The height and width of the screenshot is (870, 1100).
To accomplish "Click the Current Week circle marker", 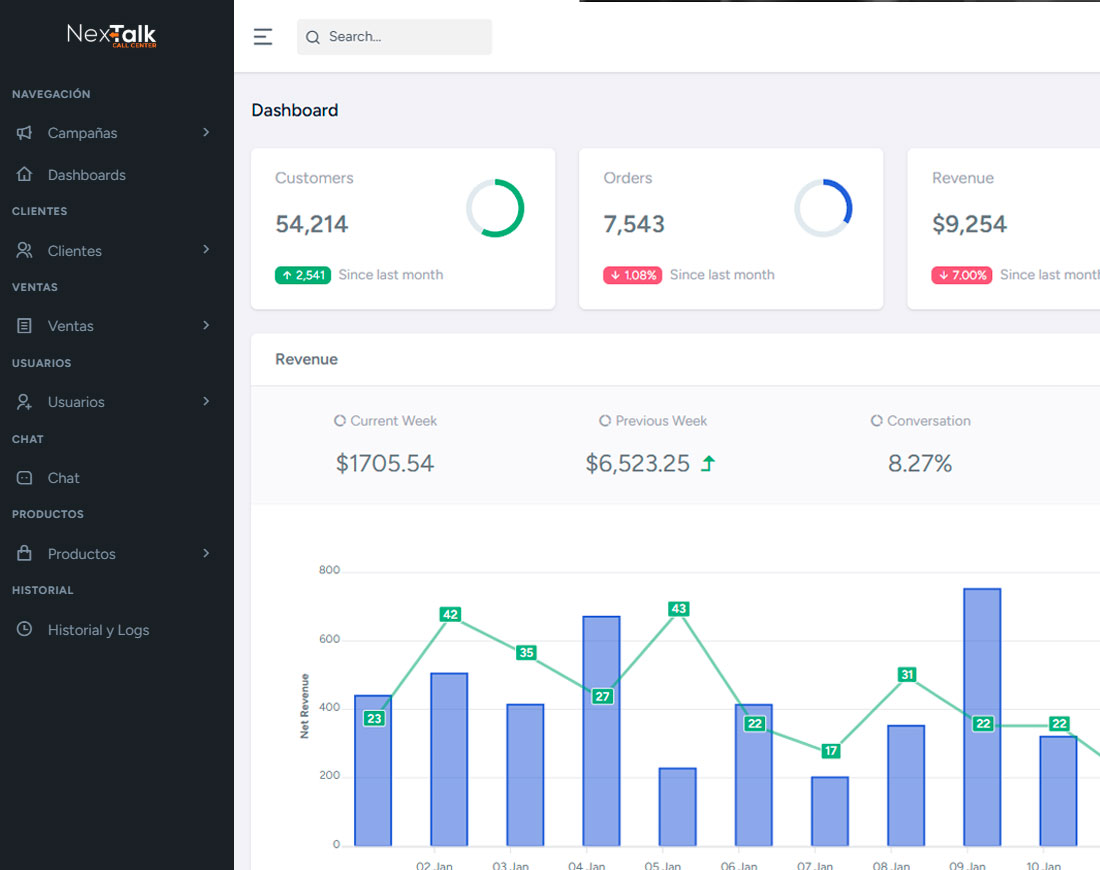I will (x=340, y=420).
